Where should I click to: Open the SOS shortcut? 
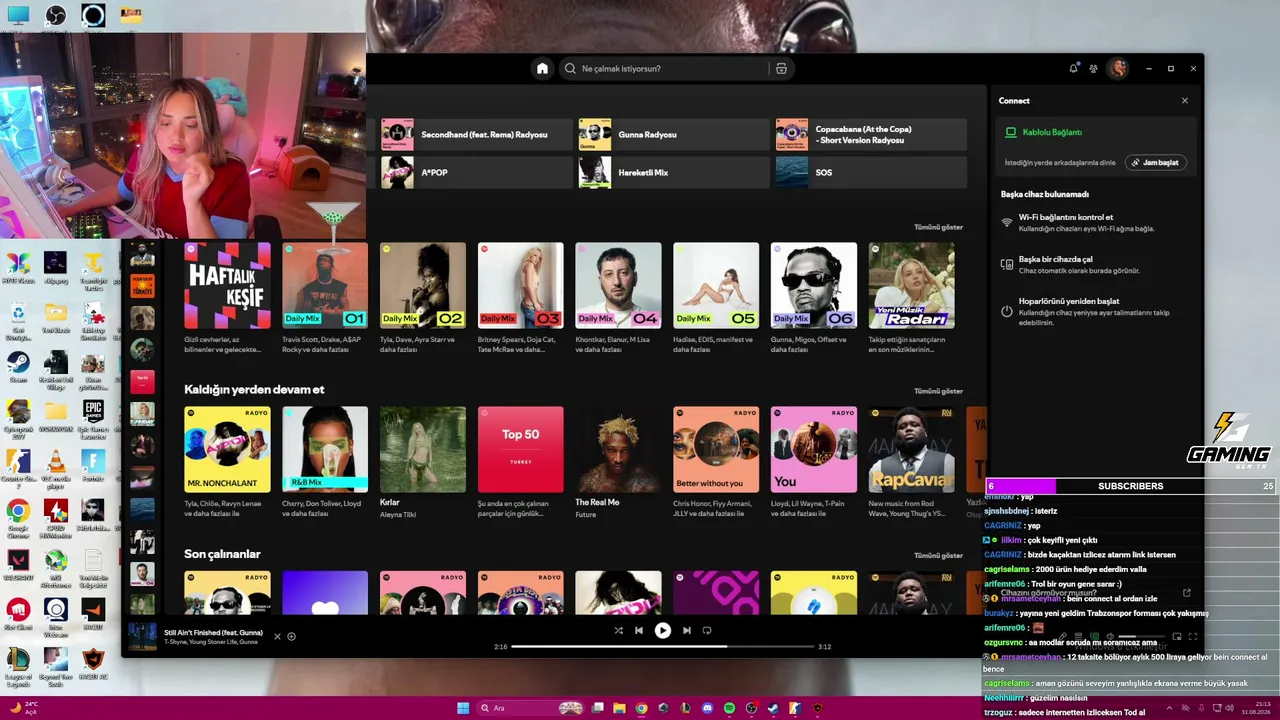[x=871, y=172]
